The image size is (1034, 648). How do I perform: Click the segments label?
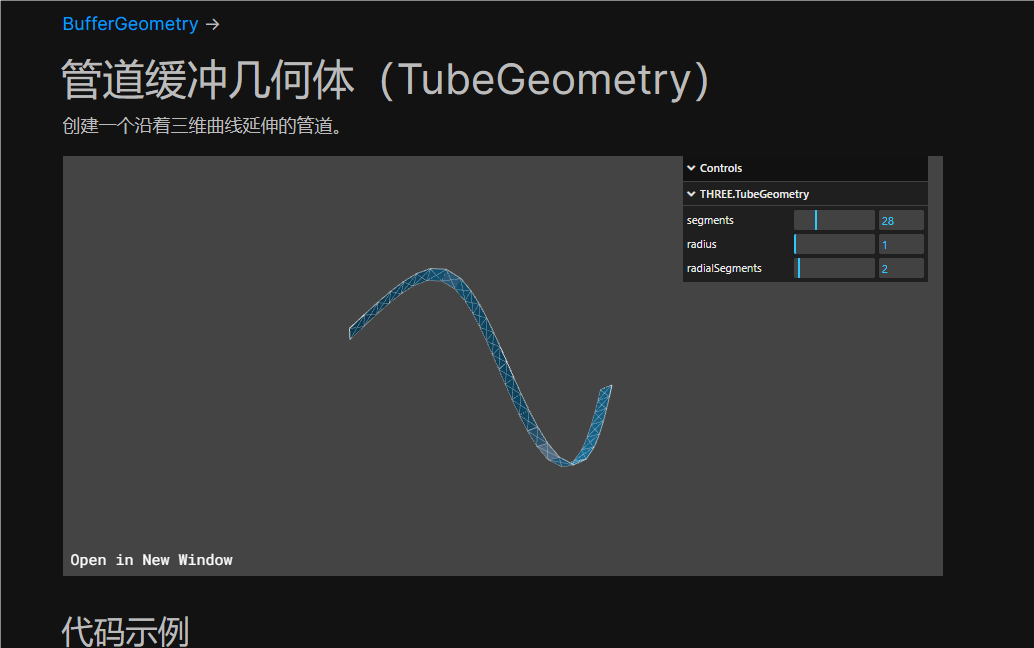pyautogui.click(x=710, y=220)
